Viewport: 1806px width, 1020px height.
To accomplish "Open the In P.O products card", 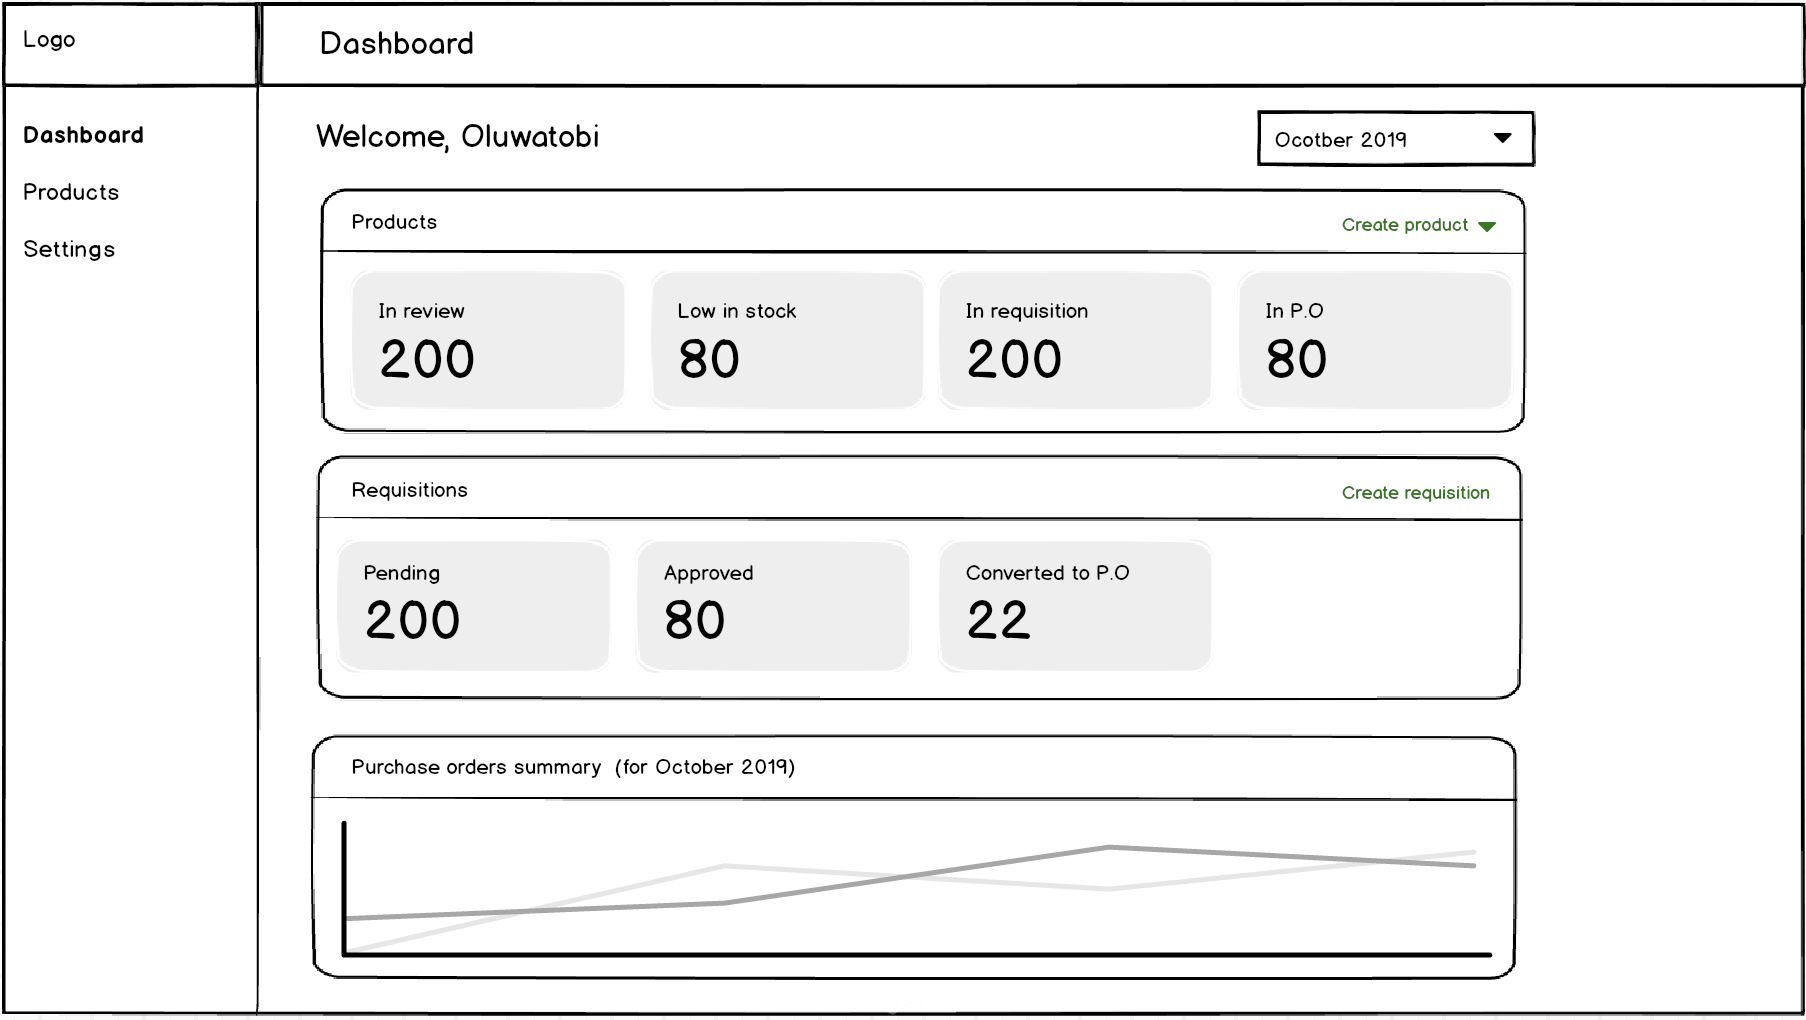I will (x=1374, y=340).
